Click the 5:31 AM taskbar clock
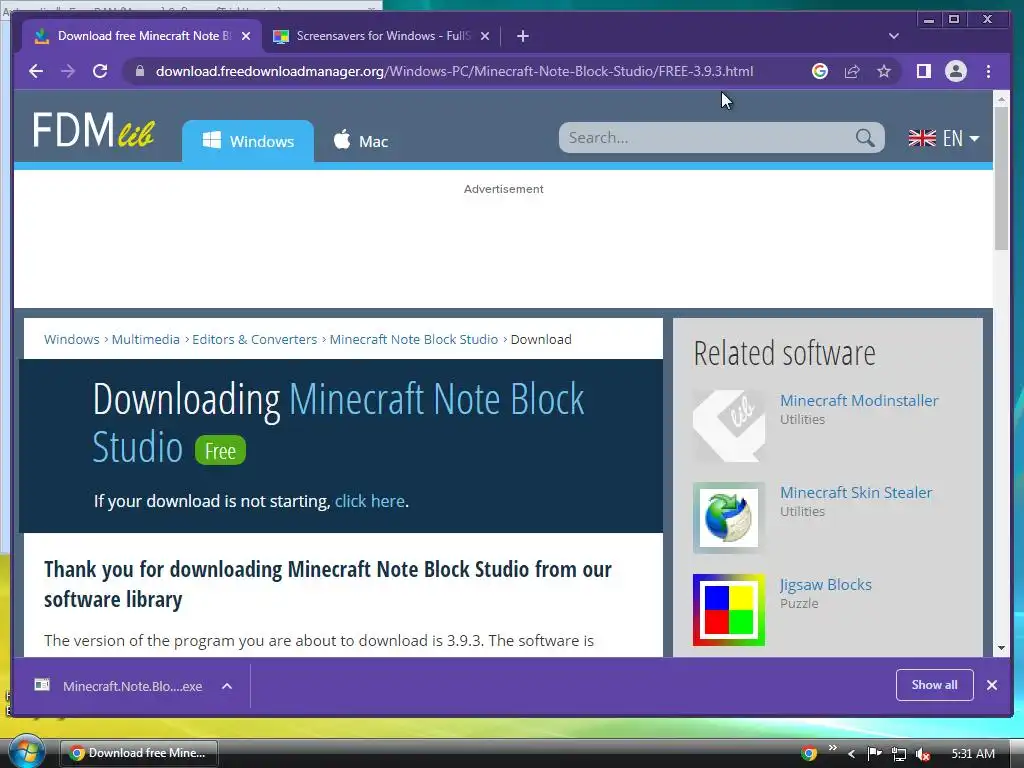This screenshot has width=1024, height=768. pyautogui.click(x=973, y=754)
